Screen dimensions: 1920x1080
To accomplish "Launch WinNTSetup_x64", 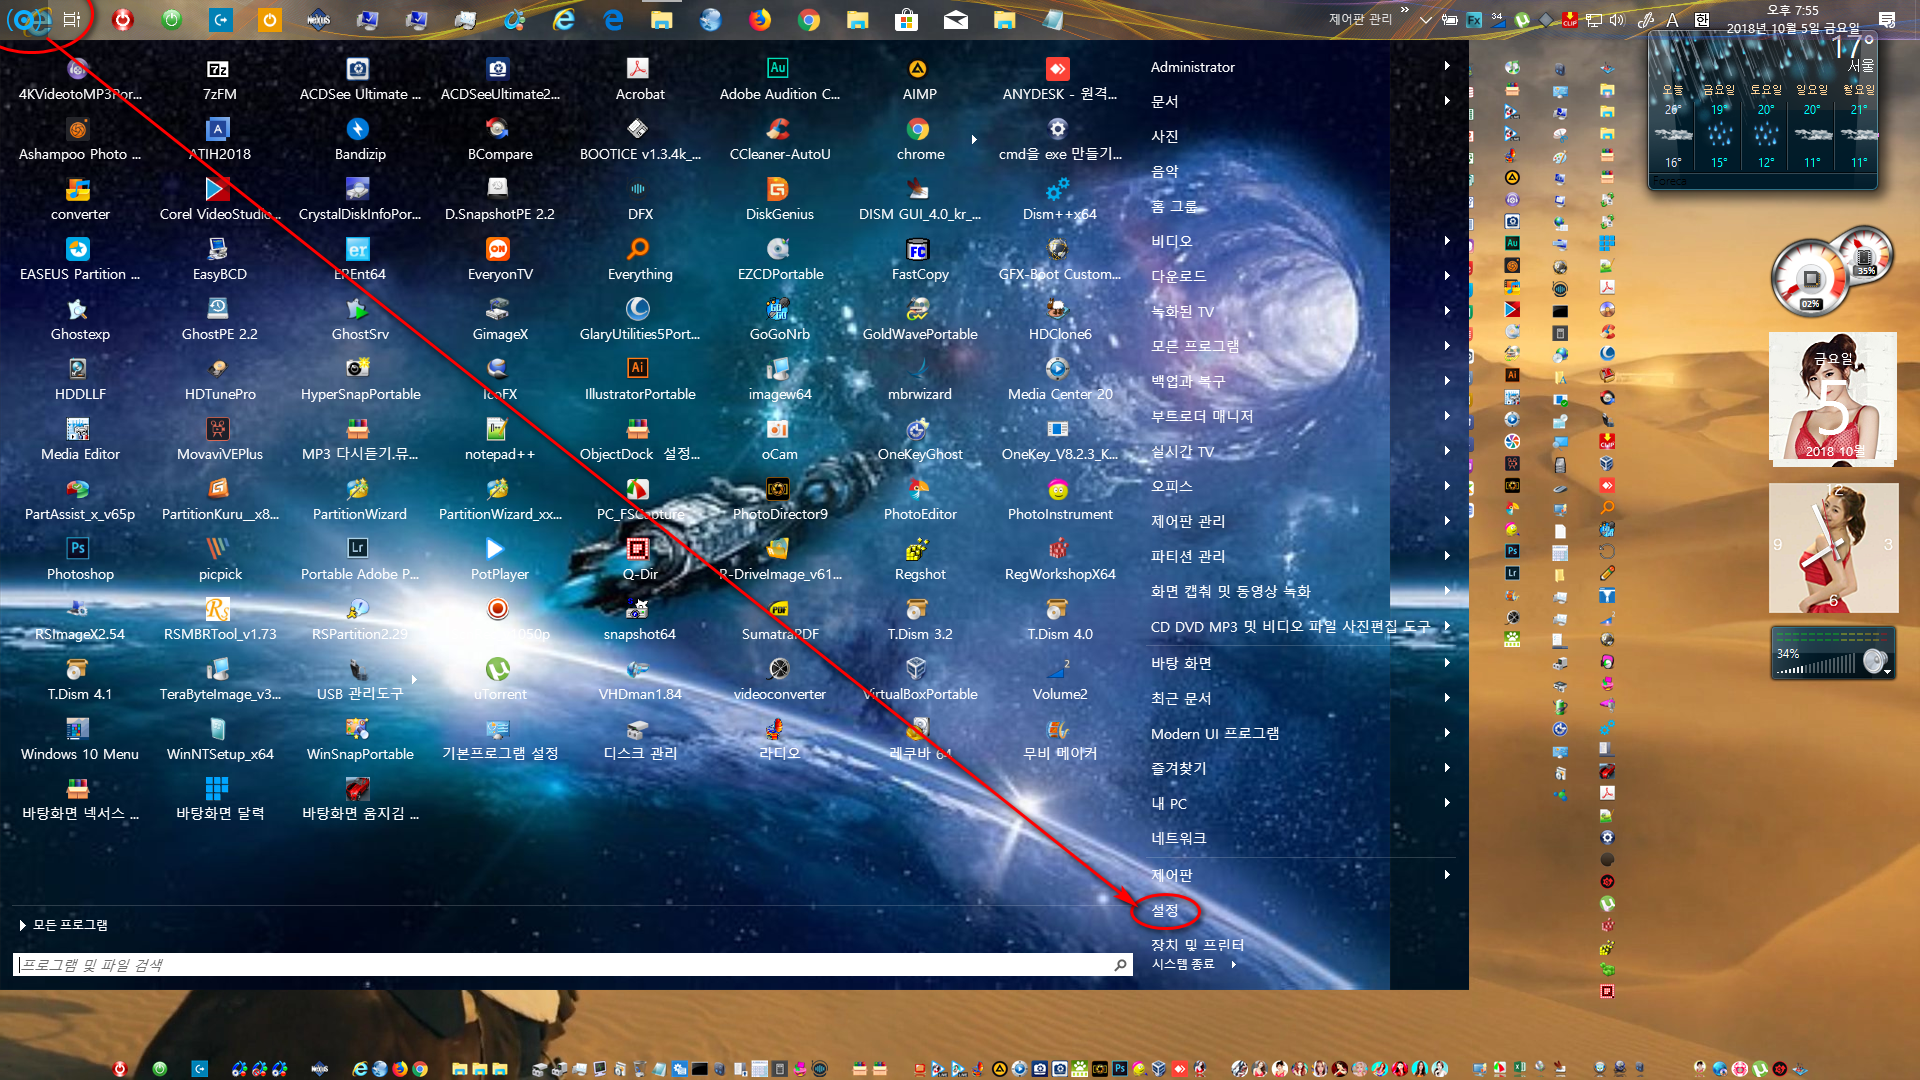I will 219,740.
